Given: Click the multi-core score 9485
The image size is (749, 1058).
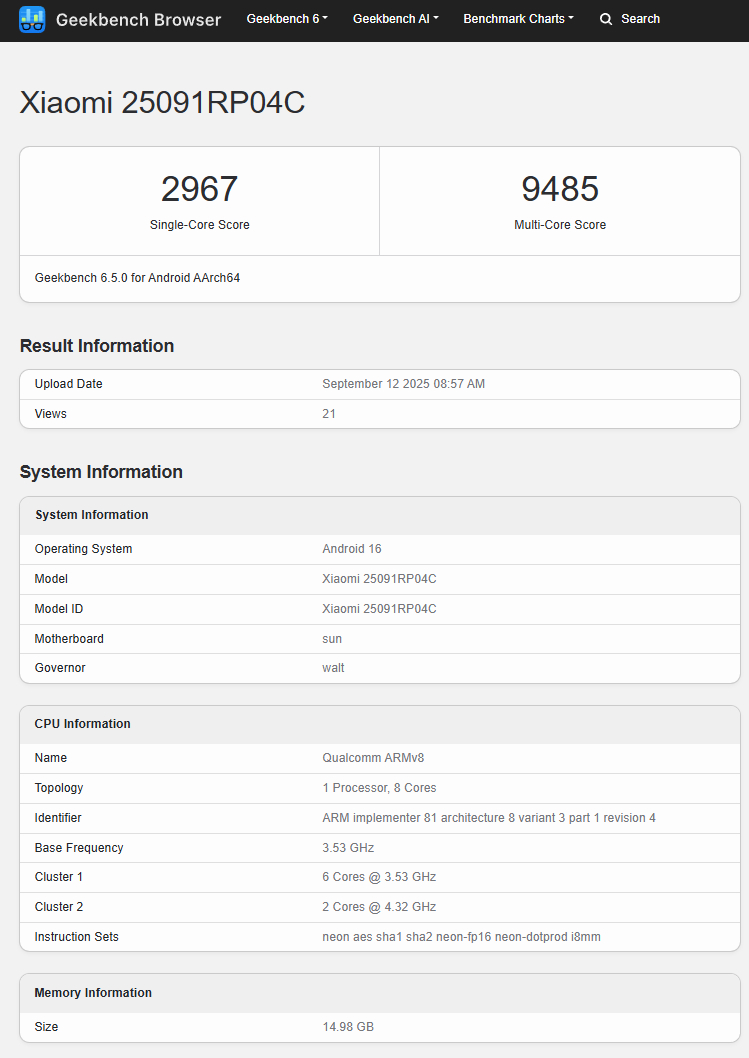Looking at the screenshot, I should (x=560, y=189).
